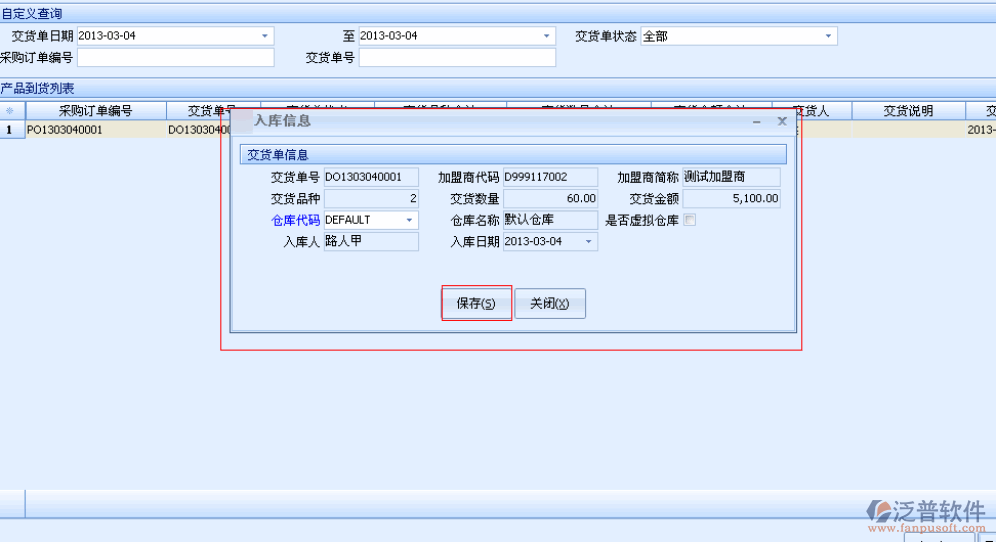Click the 交货说明 column header
The image size is (996, 544).
(908, 111)
